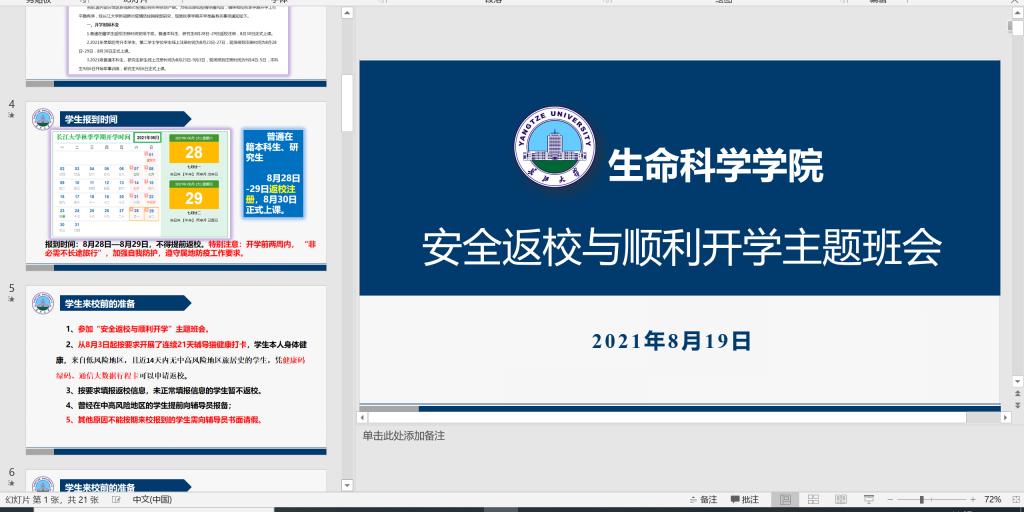Click the 中文(中国) language indicator
The image size is (1024, 512).
tap(152, 499)
